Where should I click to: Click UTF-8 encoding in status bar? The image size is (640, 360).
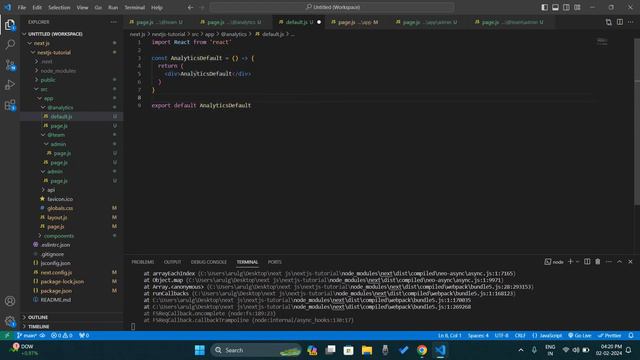click(x=502, y=336)
